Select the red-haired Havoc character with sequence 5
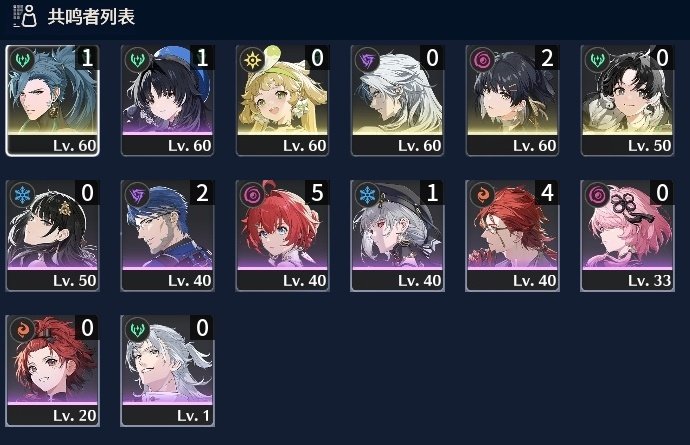 [x=283, y=235]
